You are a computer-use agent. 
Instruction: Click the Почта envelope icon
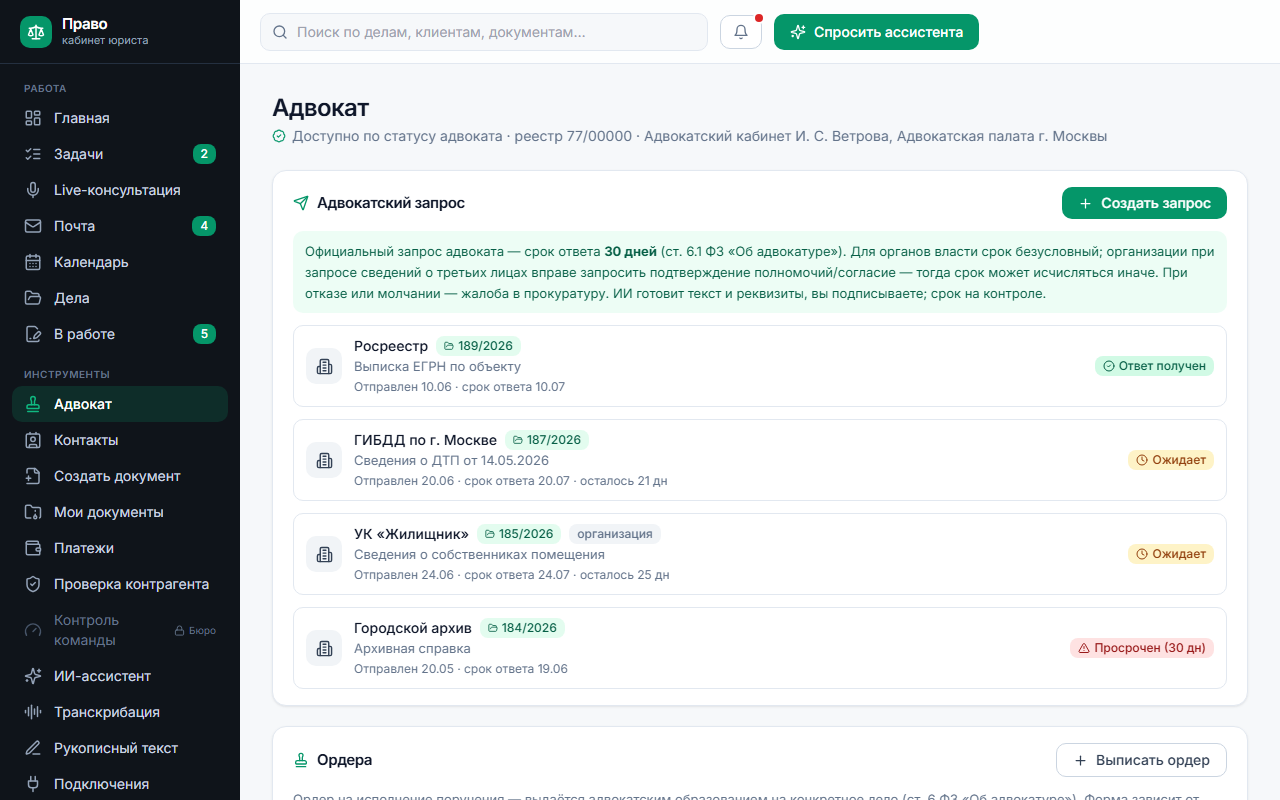click(33, 226)
